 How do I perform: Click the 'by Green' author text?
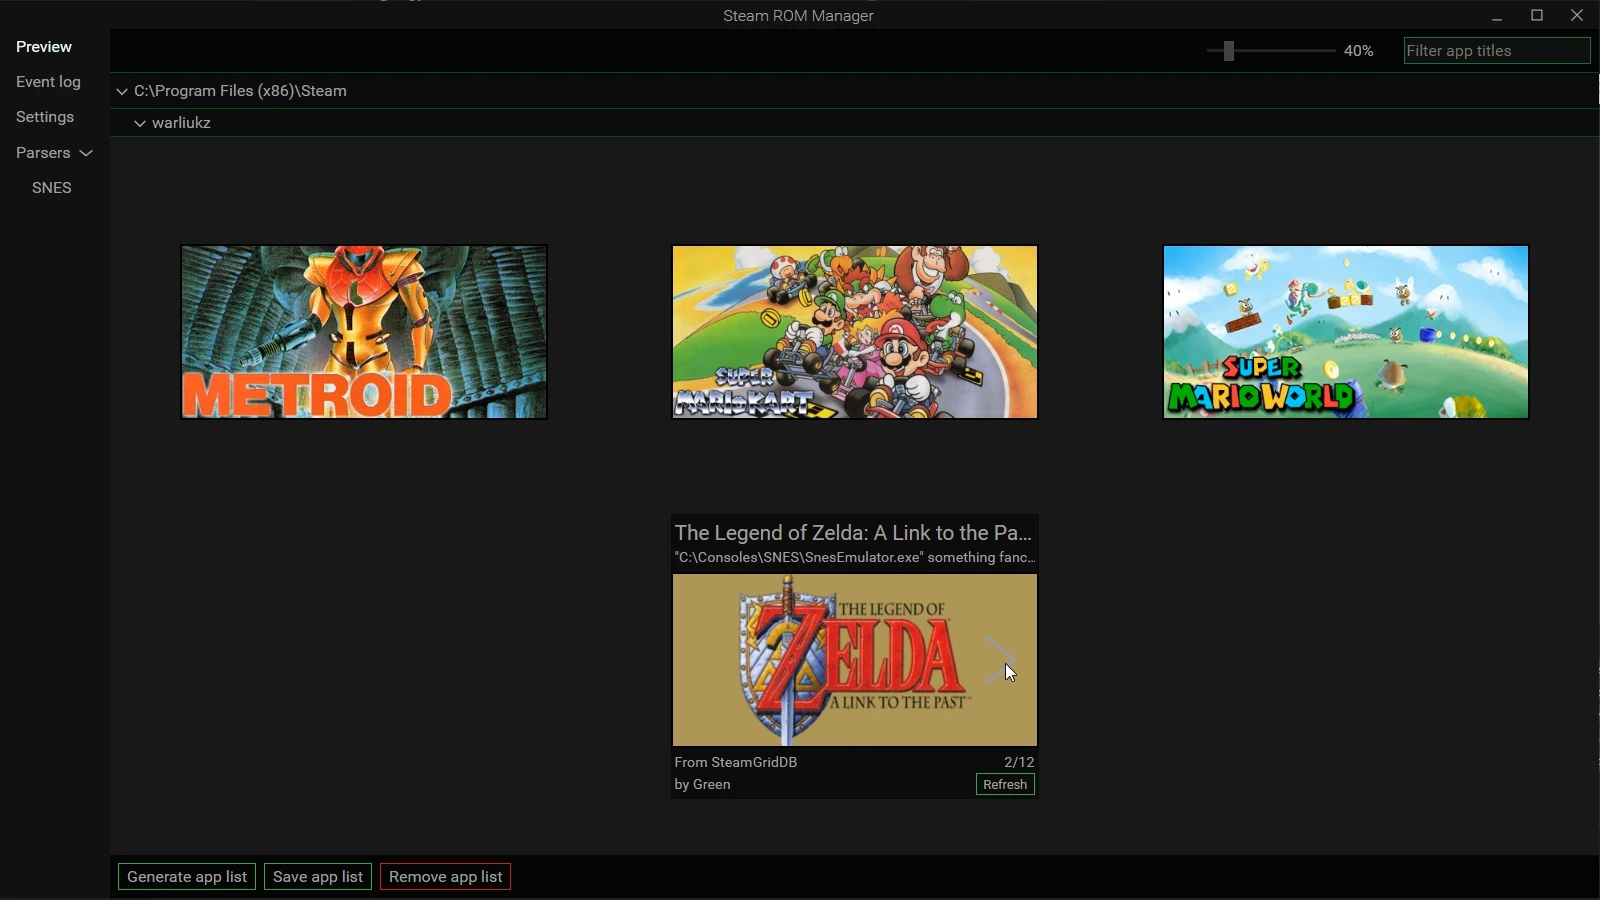(x=702, y=785)
